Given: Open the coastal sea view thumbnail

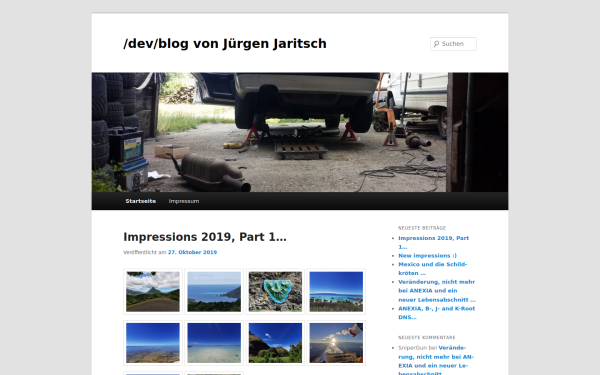Looking at the screenshot, I should 214,292.
